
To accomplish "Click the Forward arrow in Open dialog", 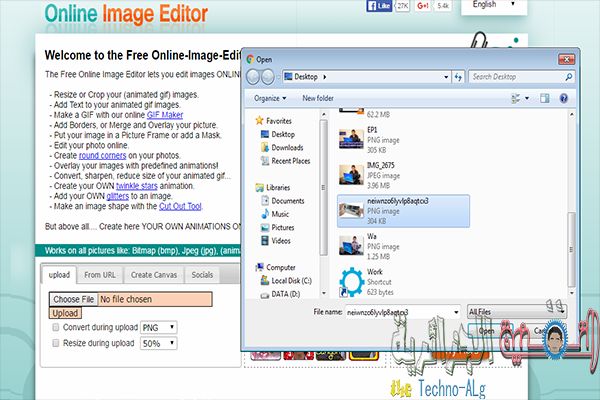I will coord(267,77).
